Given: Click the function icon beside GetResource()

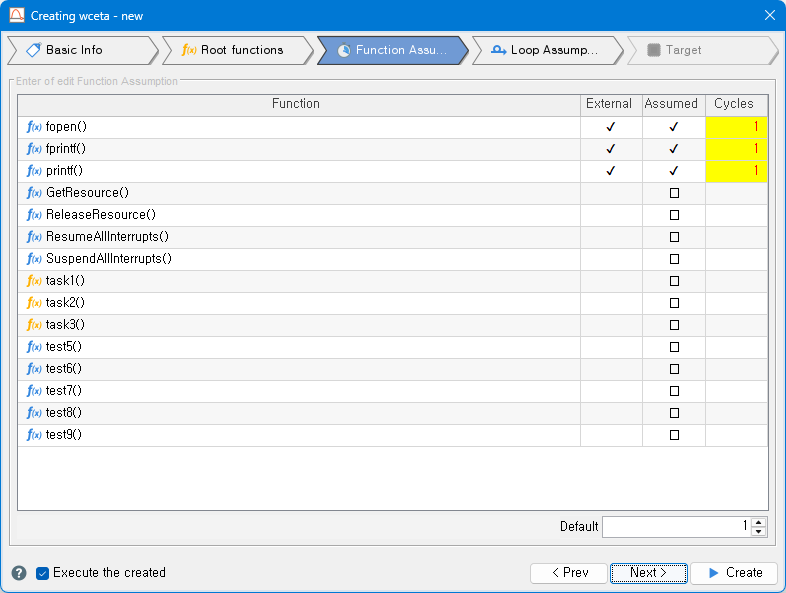Looking at the screenshot, I should pos(33,193).
